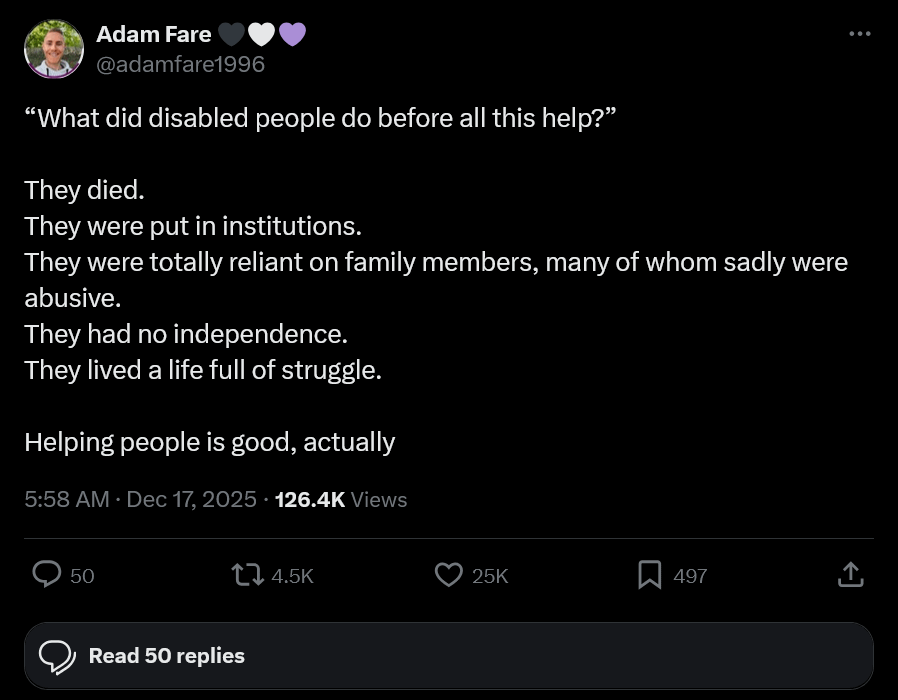Click the 25K likes count

[490, 576]
